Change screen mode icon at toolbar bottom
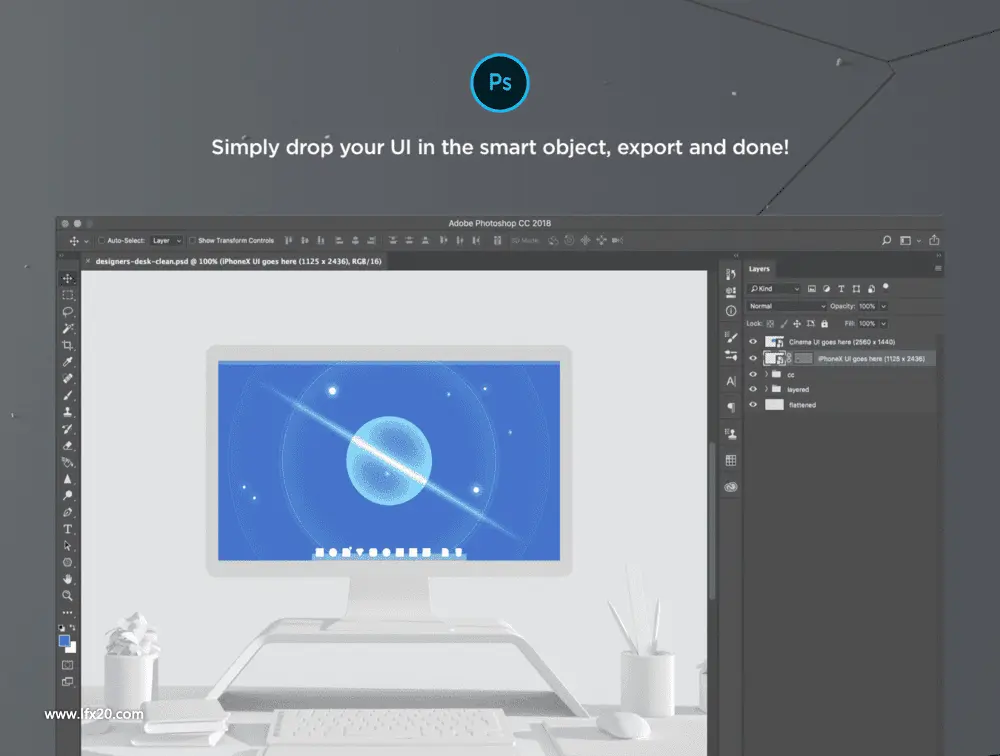The height and width of the screenshot is (756, 1000). click(x=67, y=681)
